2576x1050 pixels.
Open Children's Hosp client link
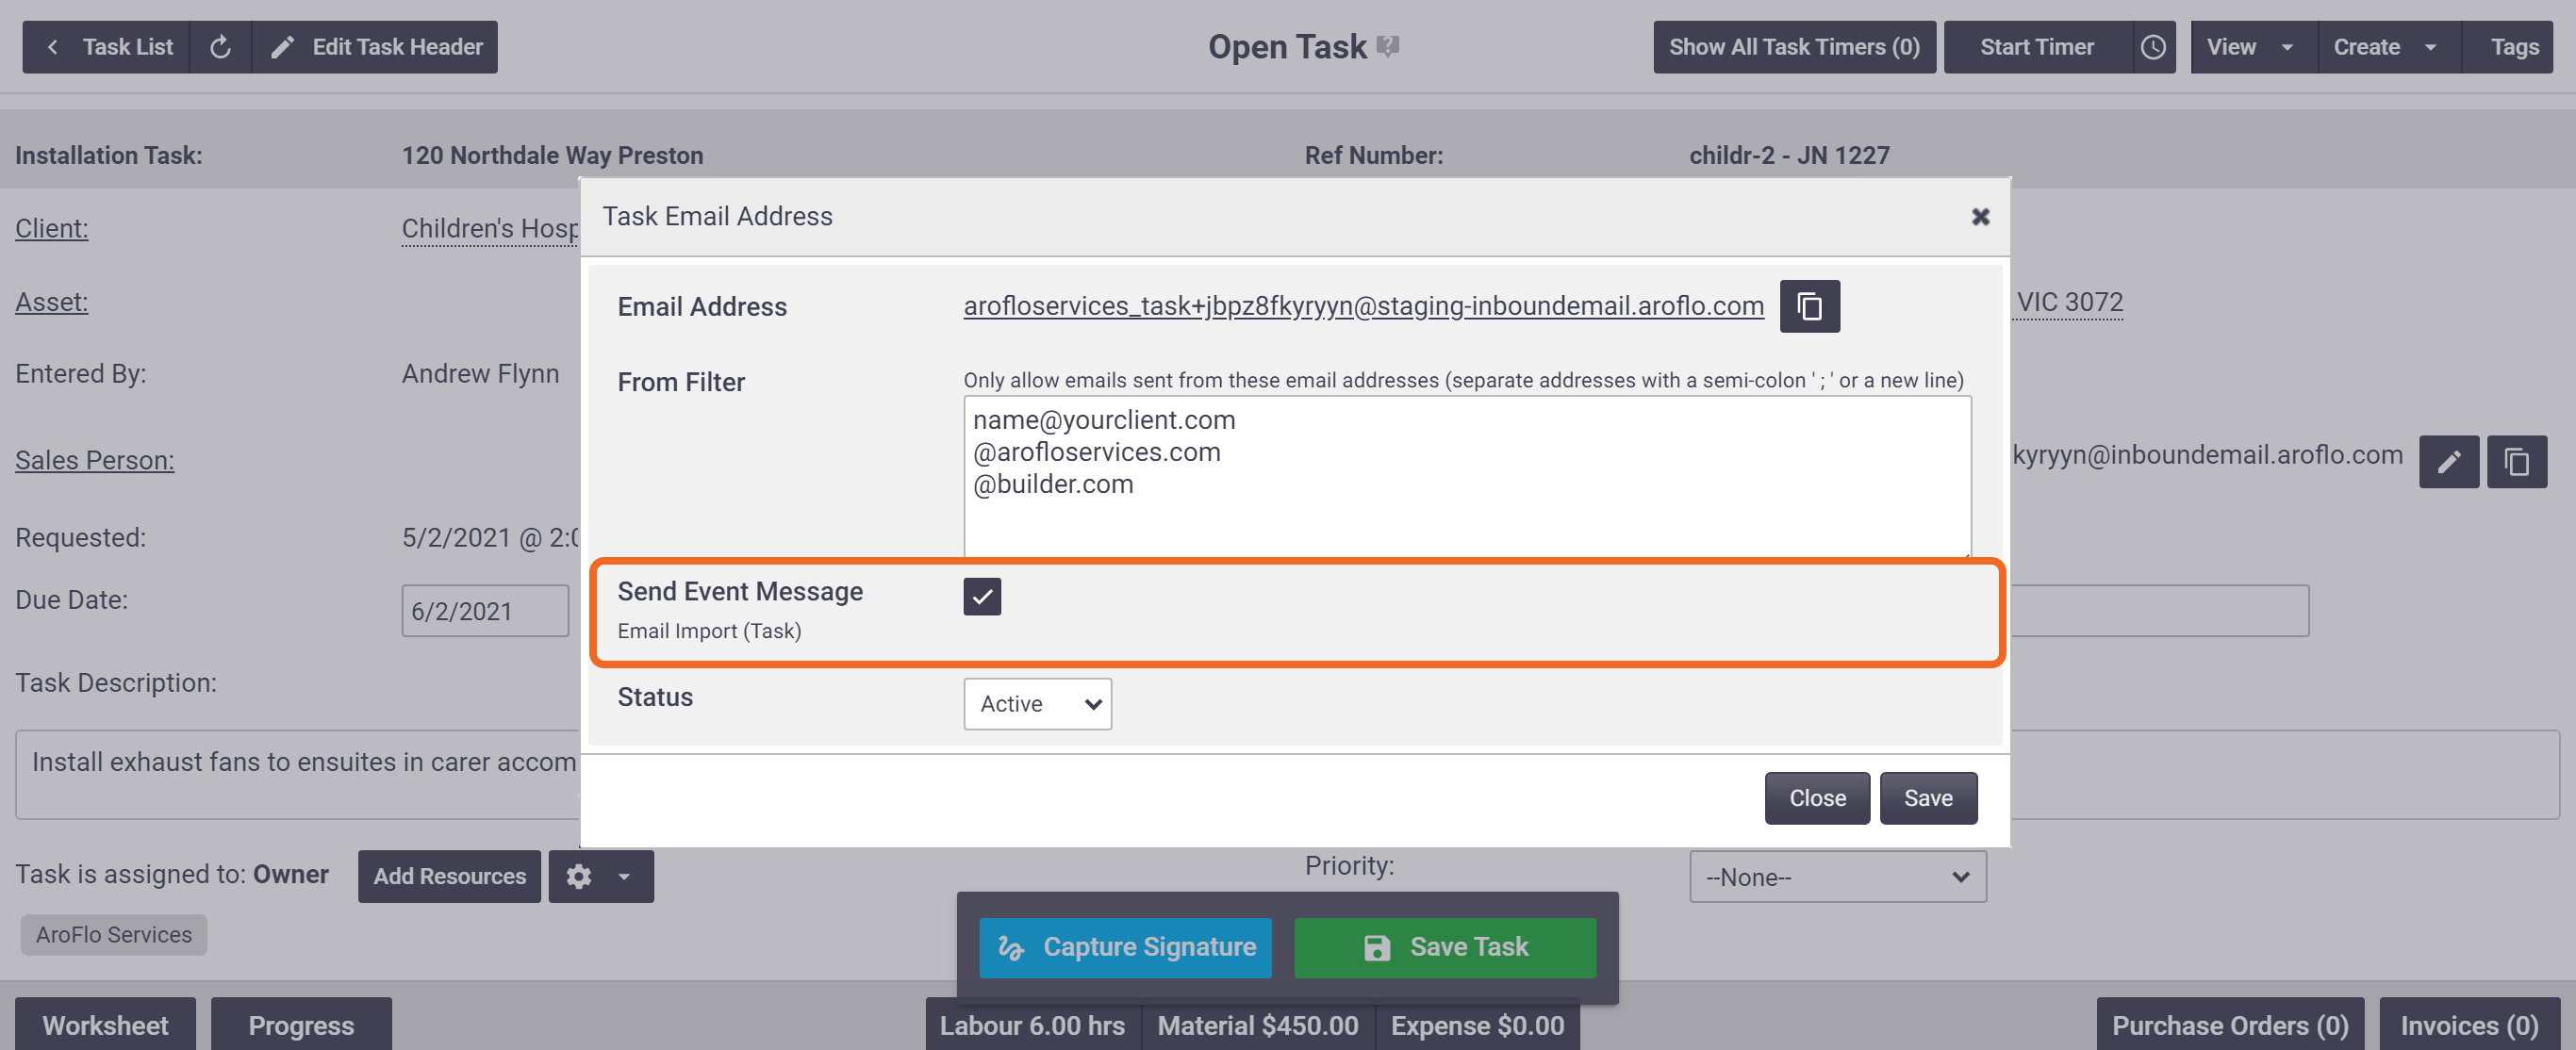point(490,229)
